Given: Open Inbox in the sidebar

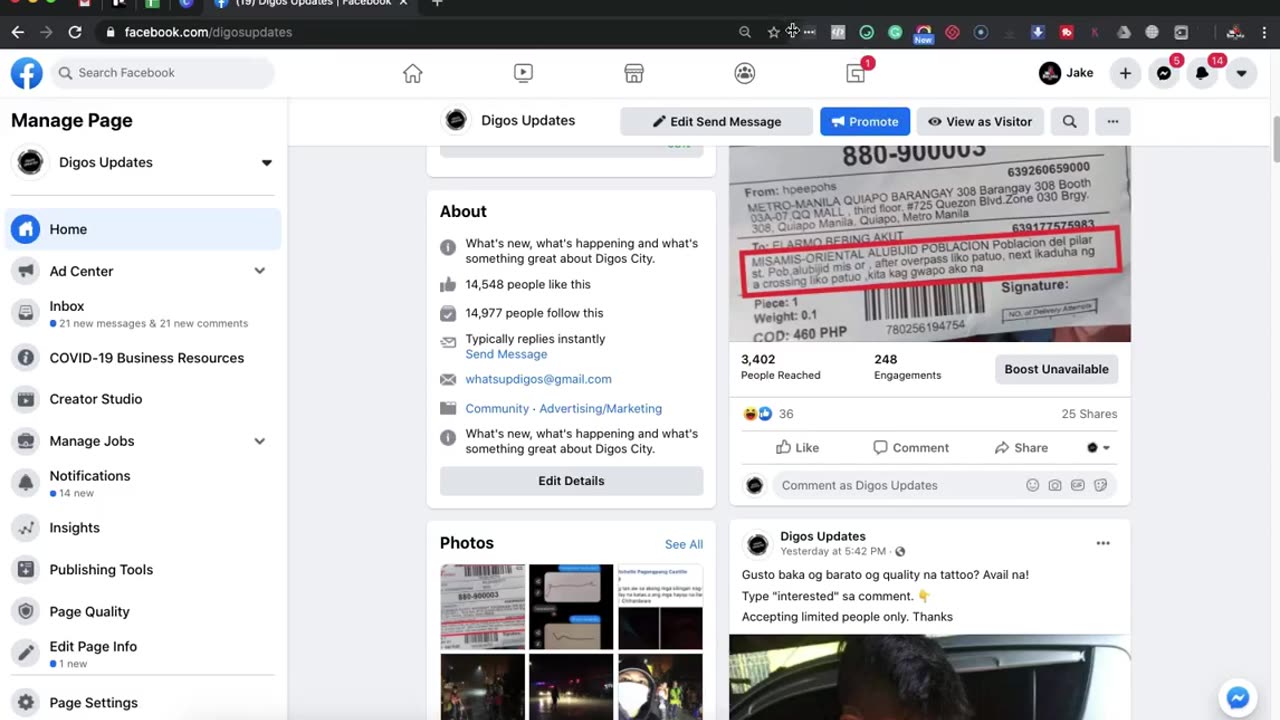Looking at the screenshot, I should (x=143, y=313).
